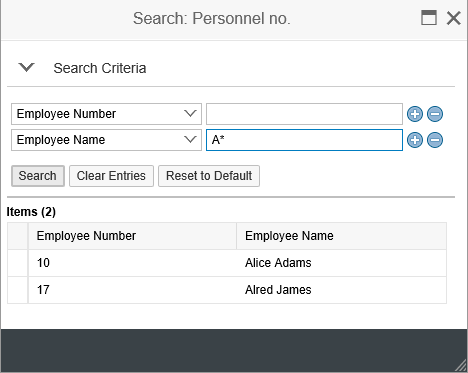Add a criteria row after Employee Name
The height and width of the screenshot is (373, 468).
click(415, 140)
